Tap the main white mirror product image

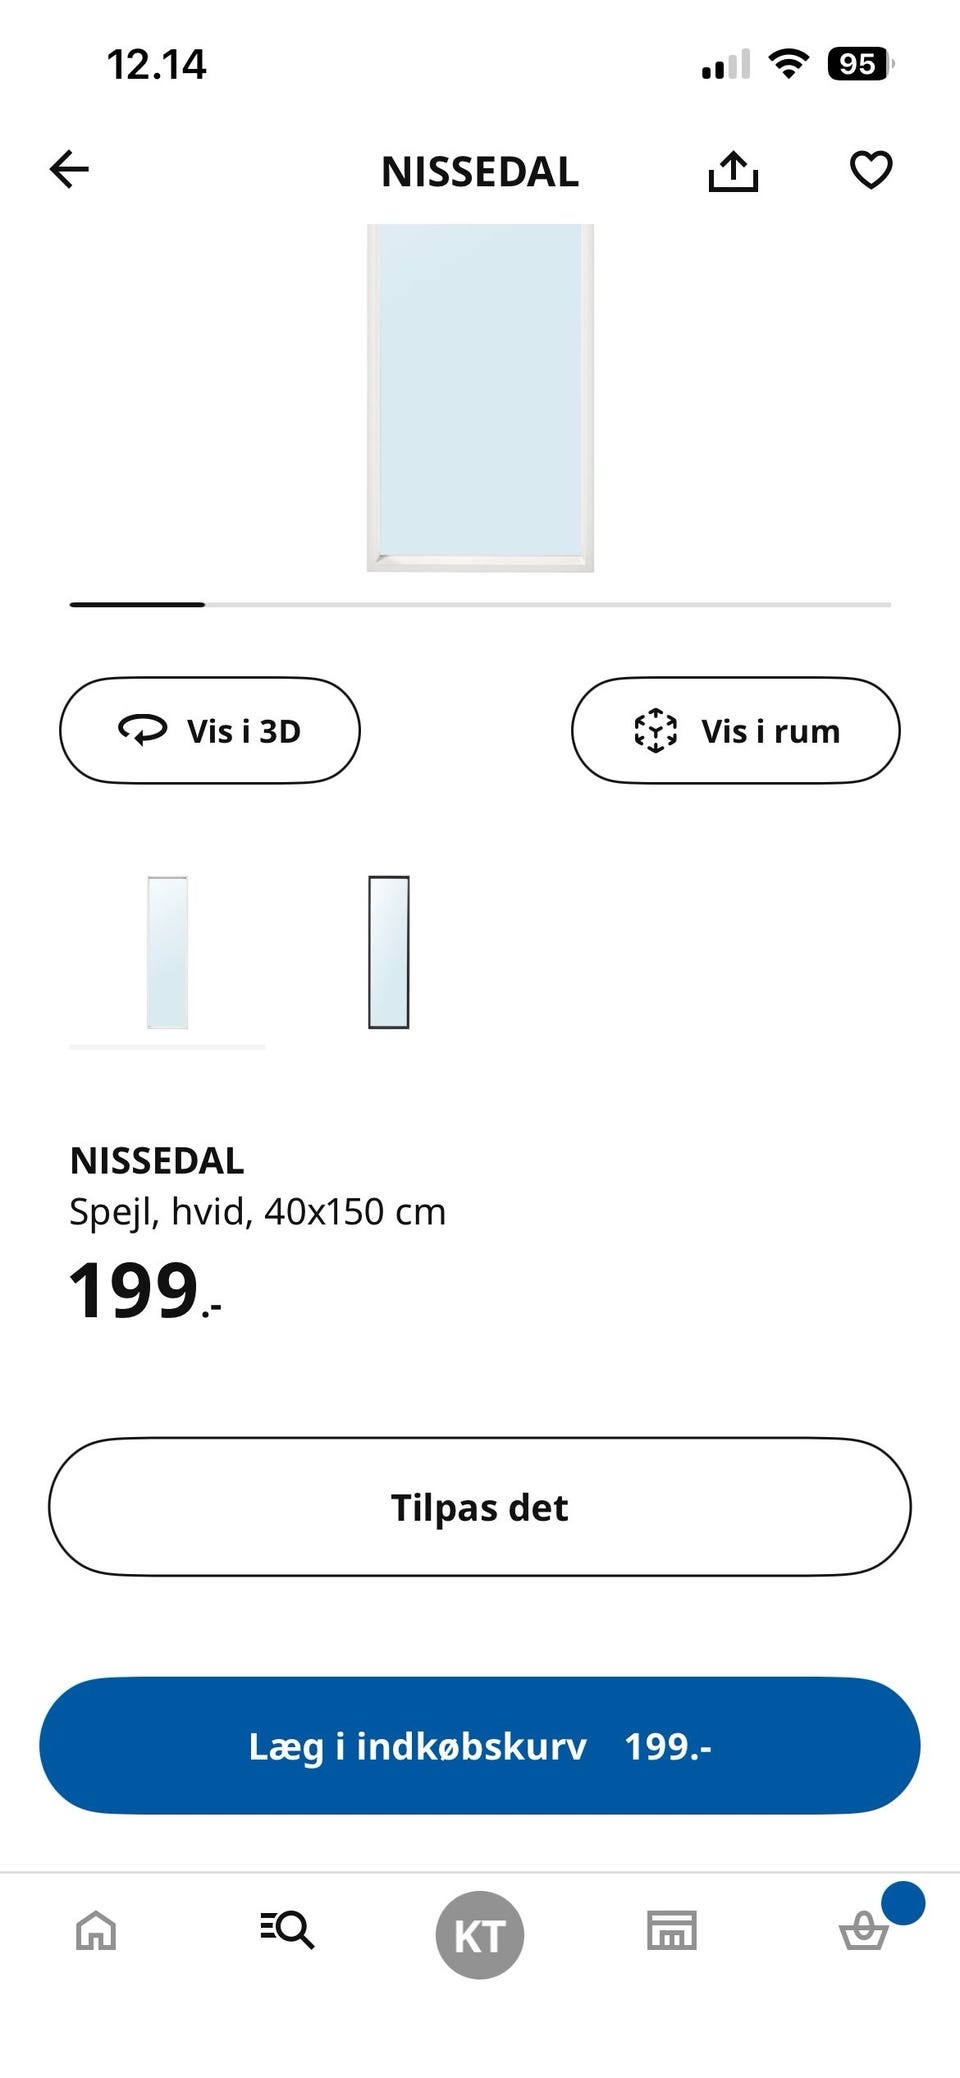[480, 397]
